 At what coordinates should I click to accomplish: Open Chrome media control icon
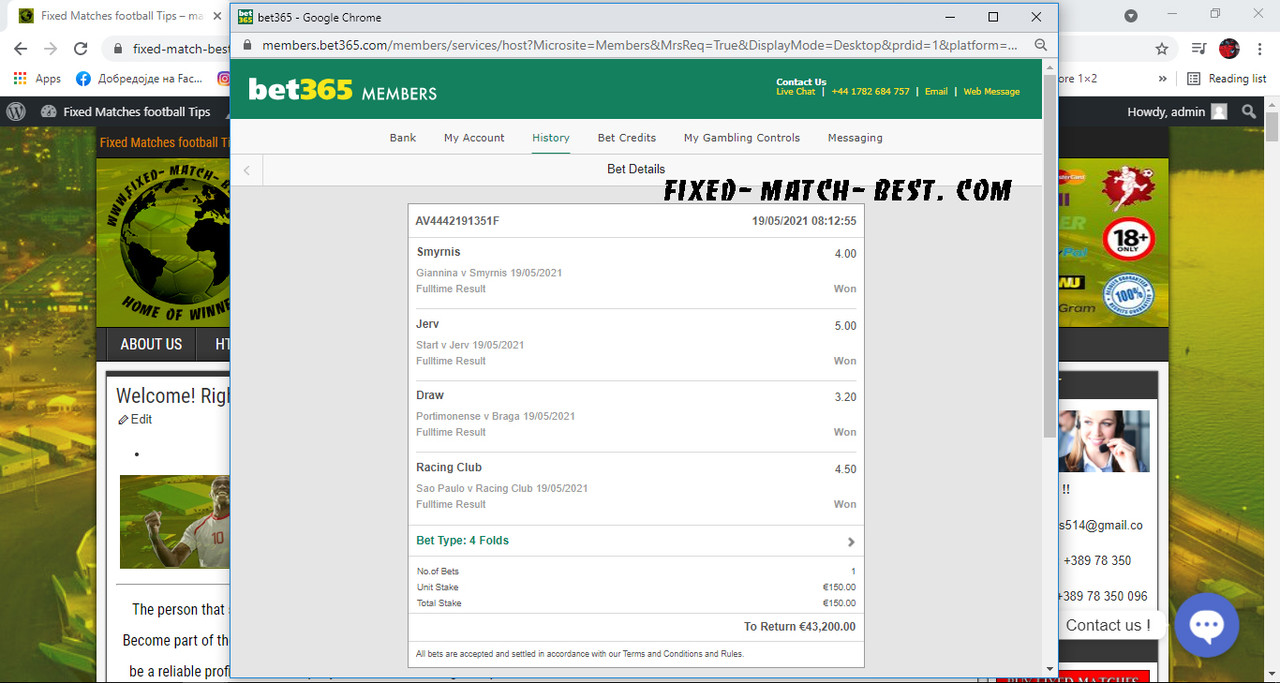[1199, 48]
